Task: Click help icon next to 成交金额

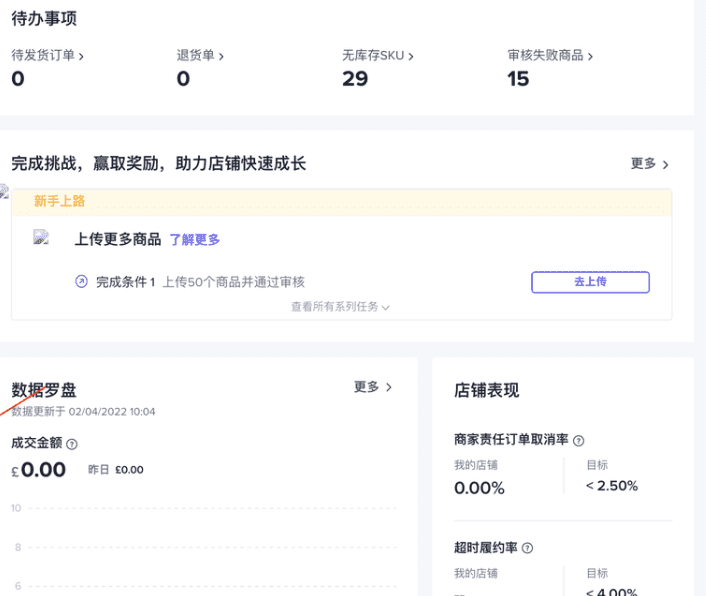Action: coord(72,444)
